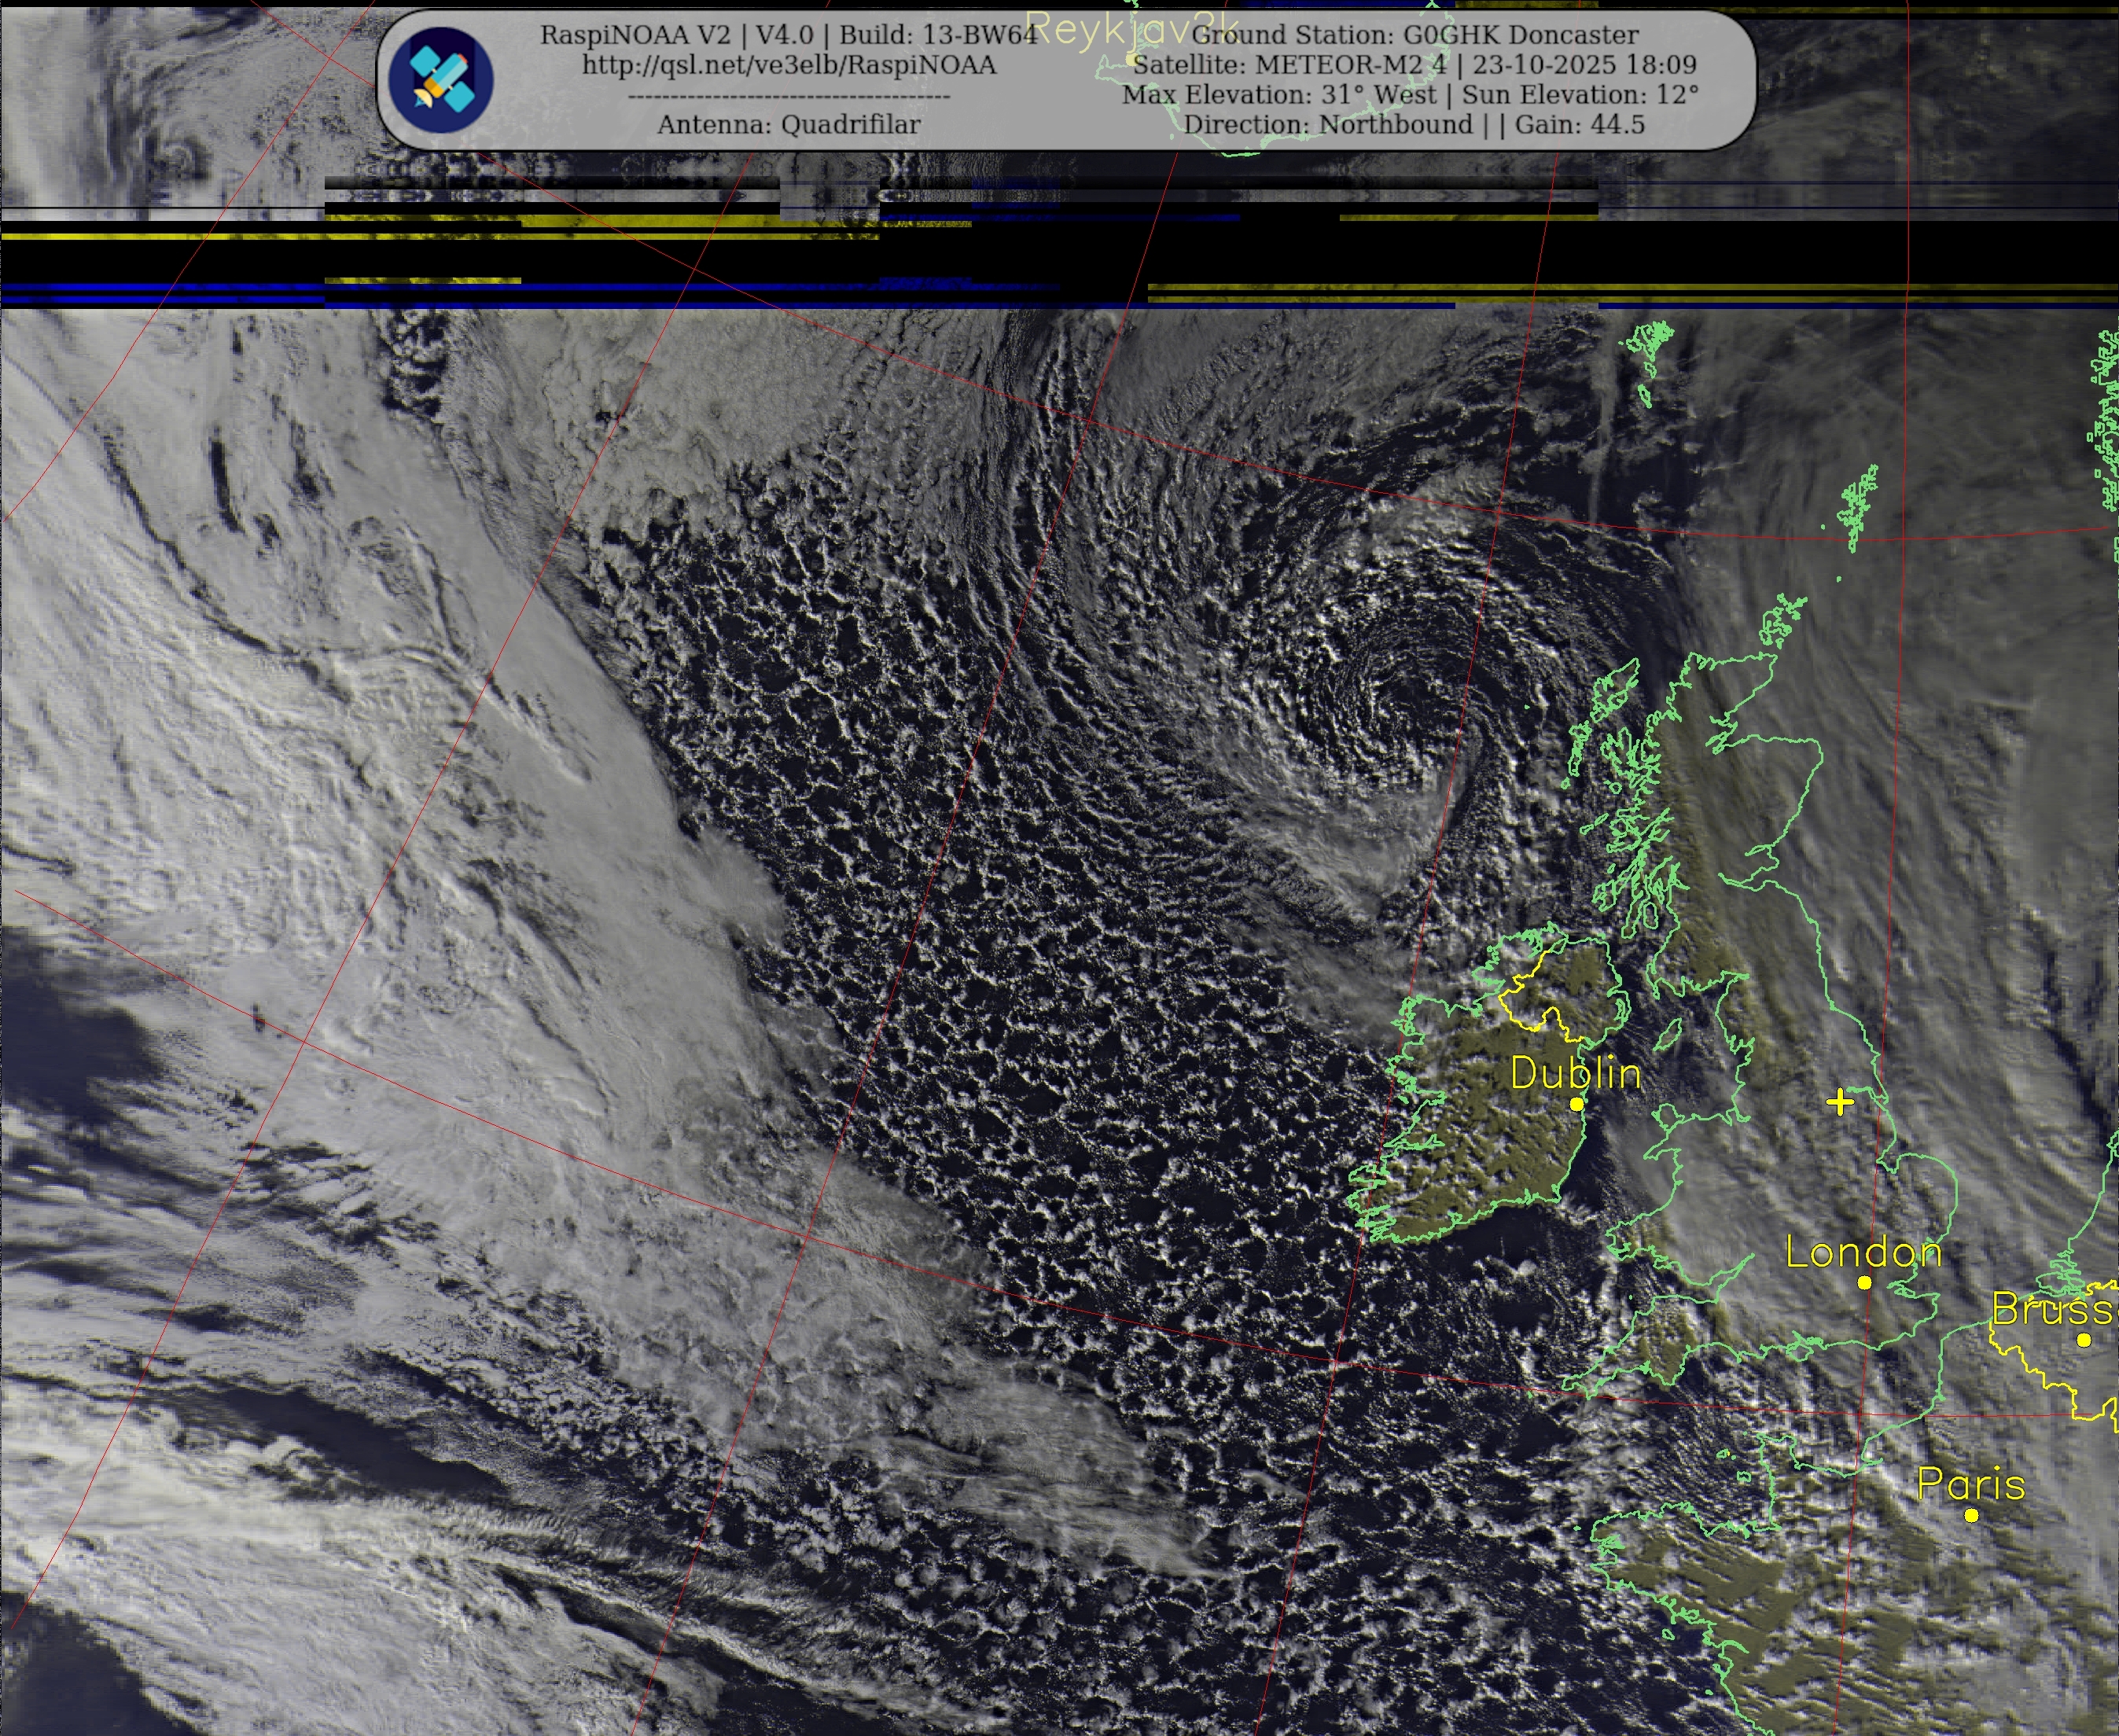Select the Paris city dot marker

(1971, 1515)
